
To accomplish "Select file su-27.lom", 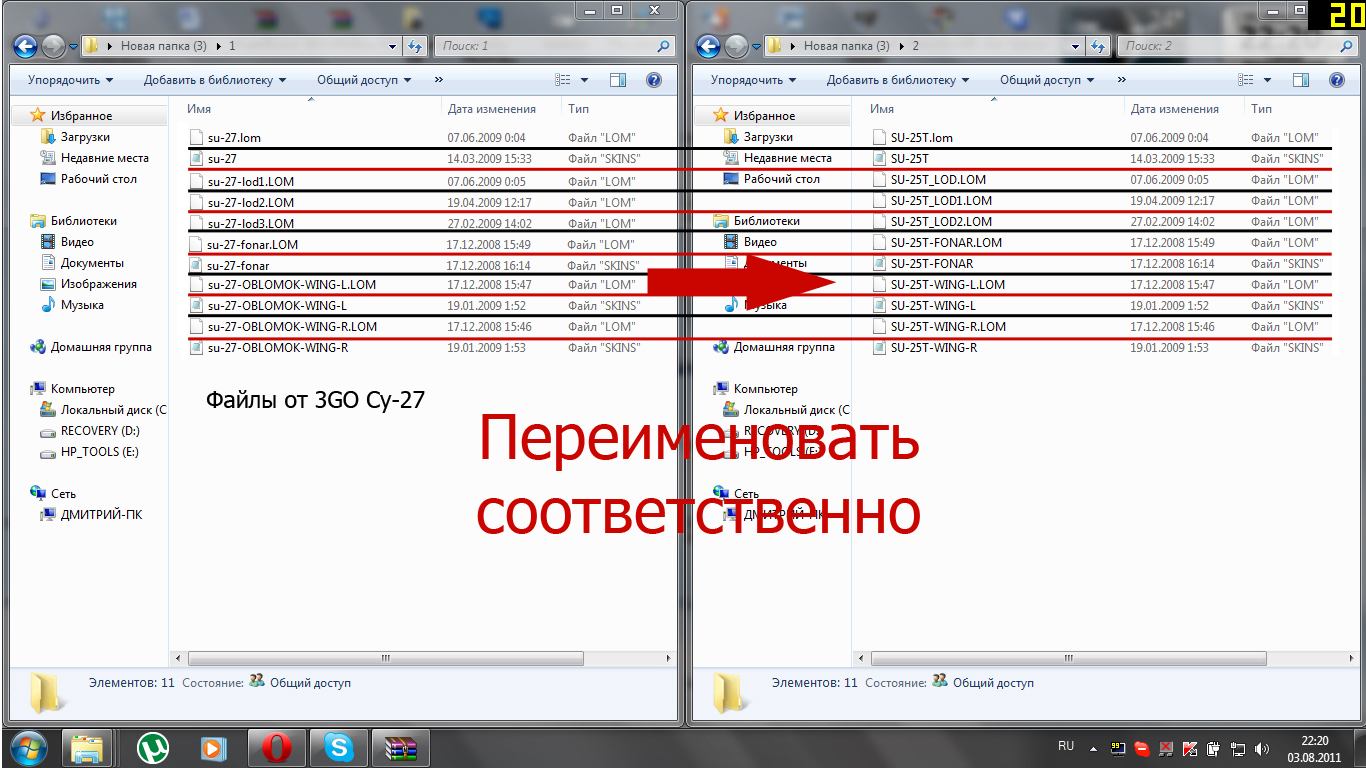I will (234, 137).
